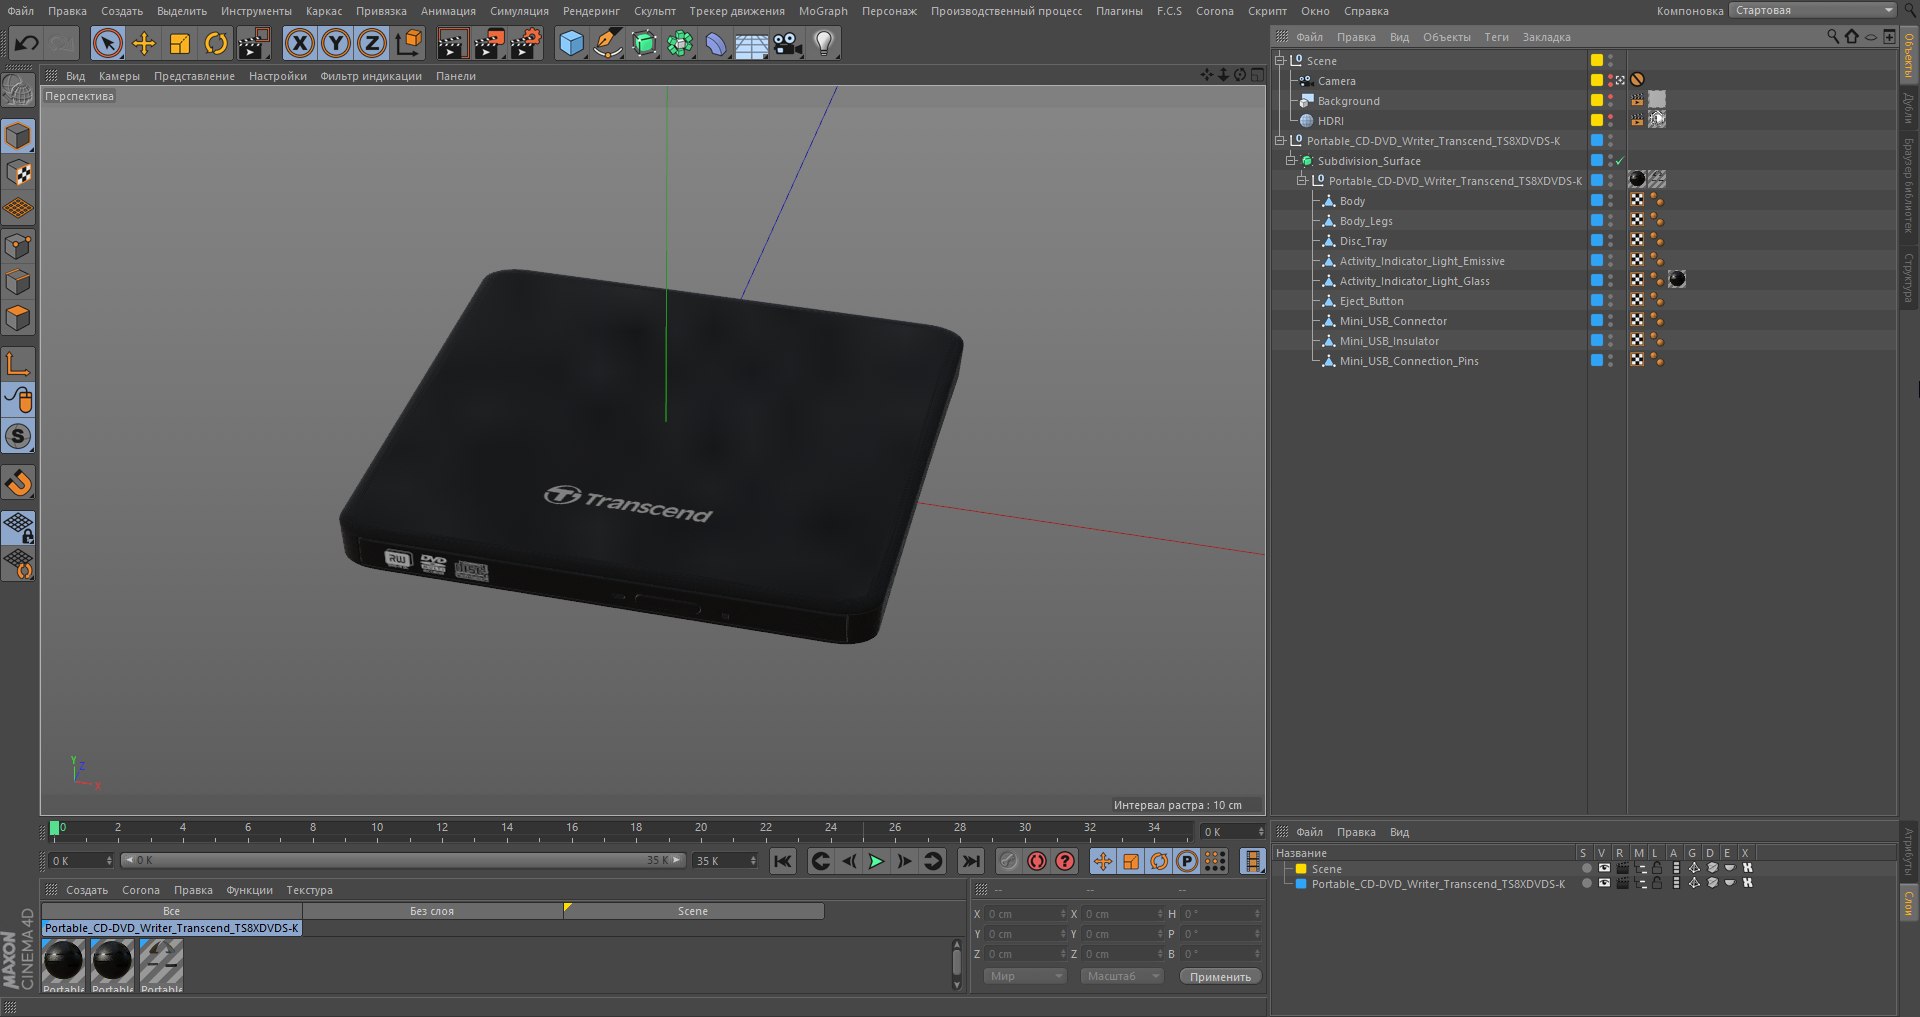Image resolution: width=1920 pixels, height=1017 pixels.
Task: Click the first black material thumbnail
Action: pos(64,962)
